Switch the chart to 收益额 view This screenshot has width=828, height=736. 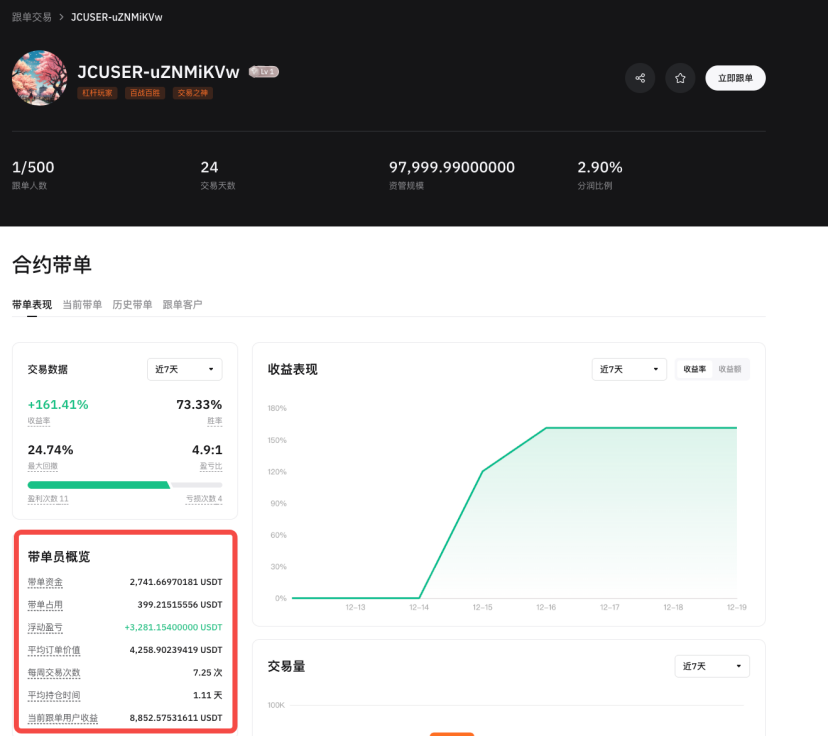[730, 369]
